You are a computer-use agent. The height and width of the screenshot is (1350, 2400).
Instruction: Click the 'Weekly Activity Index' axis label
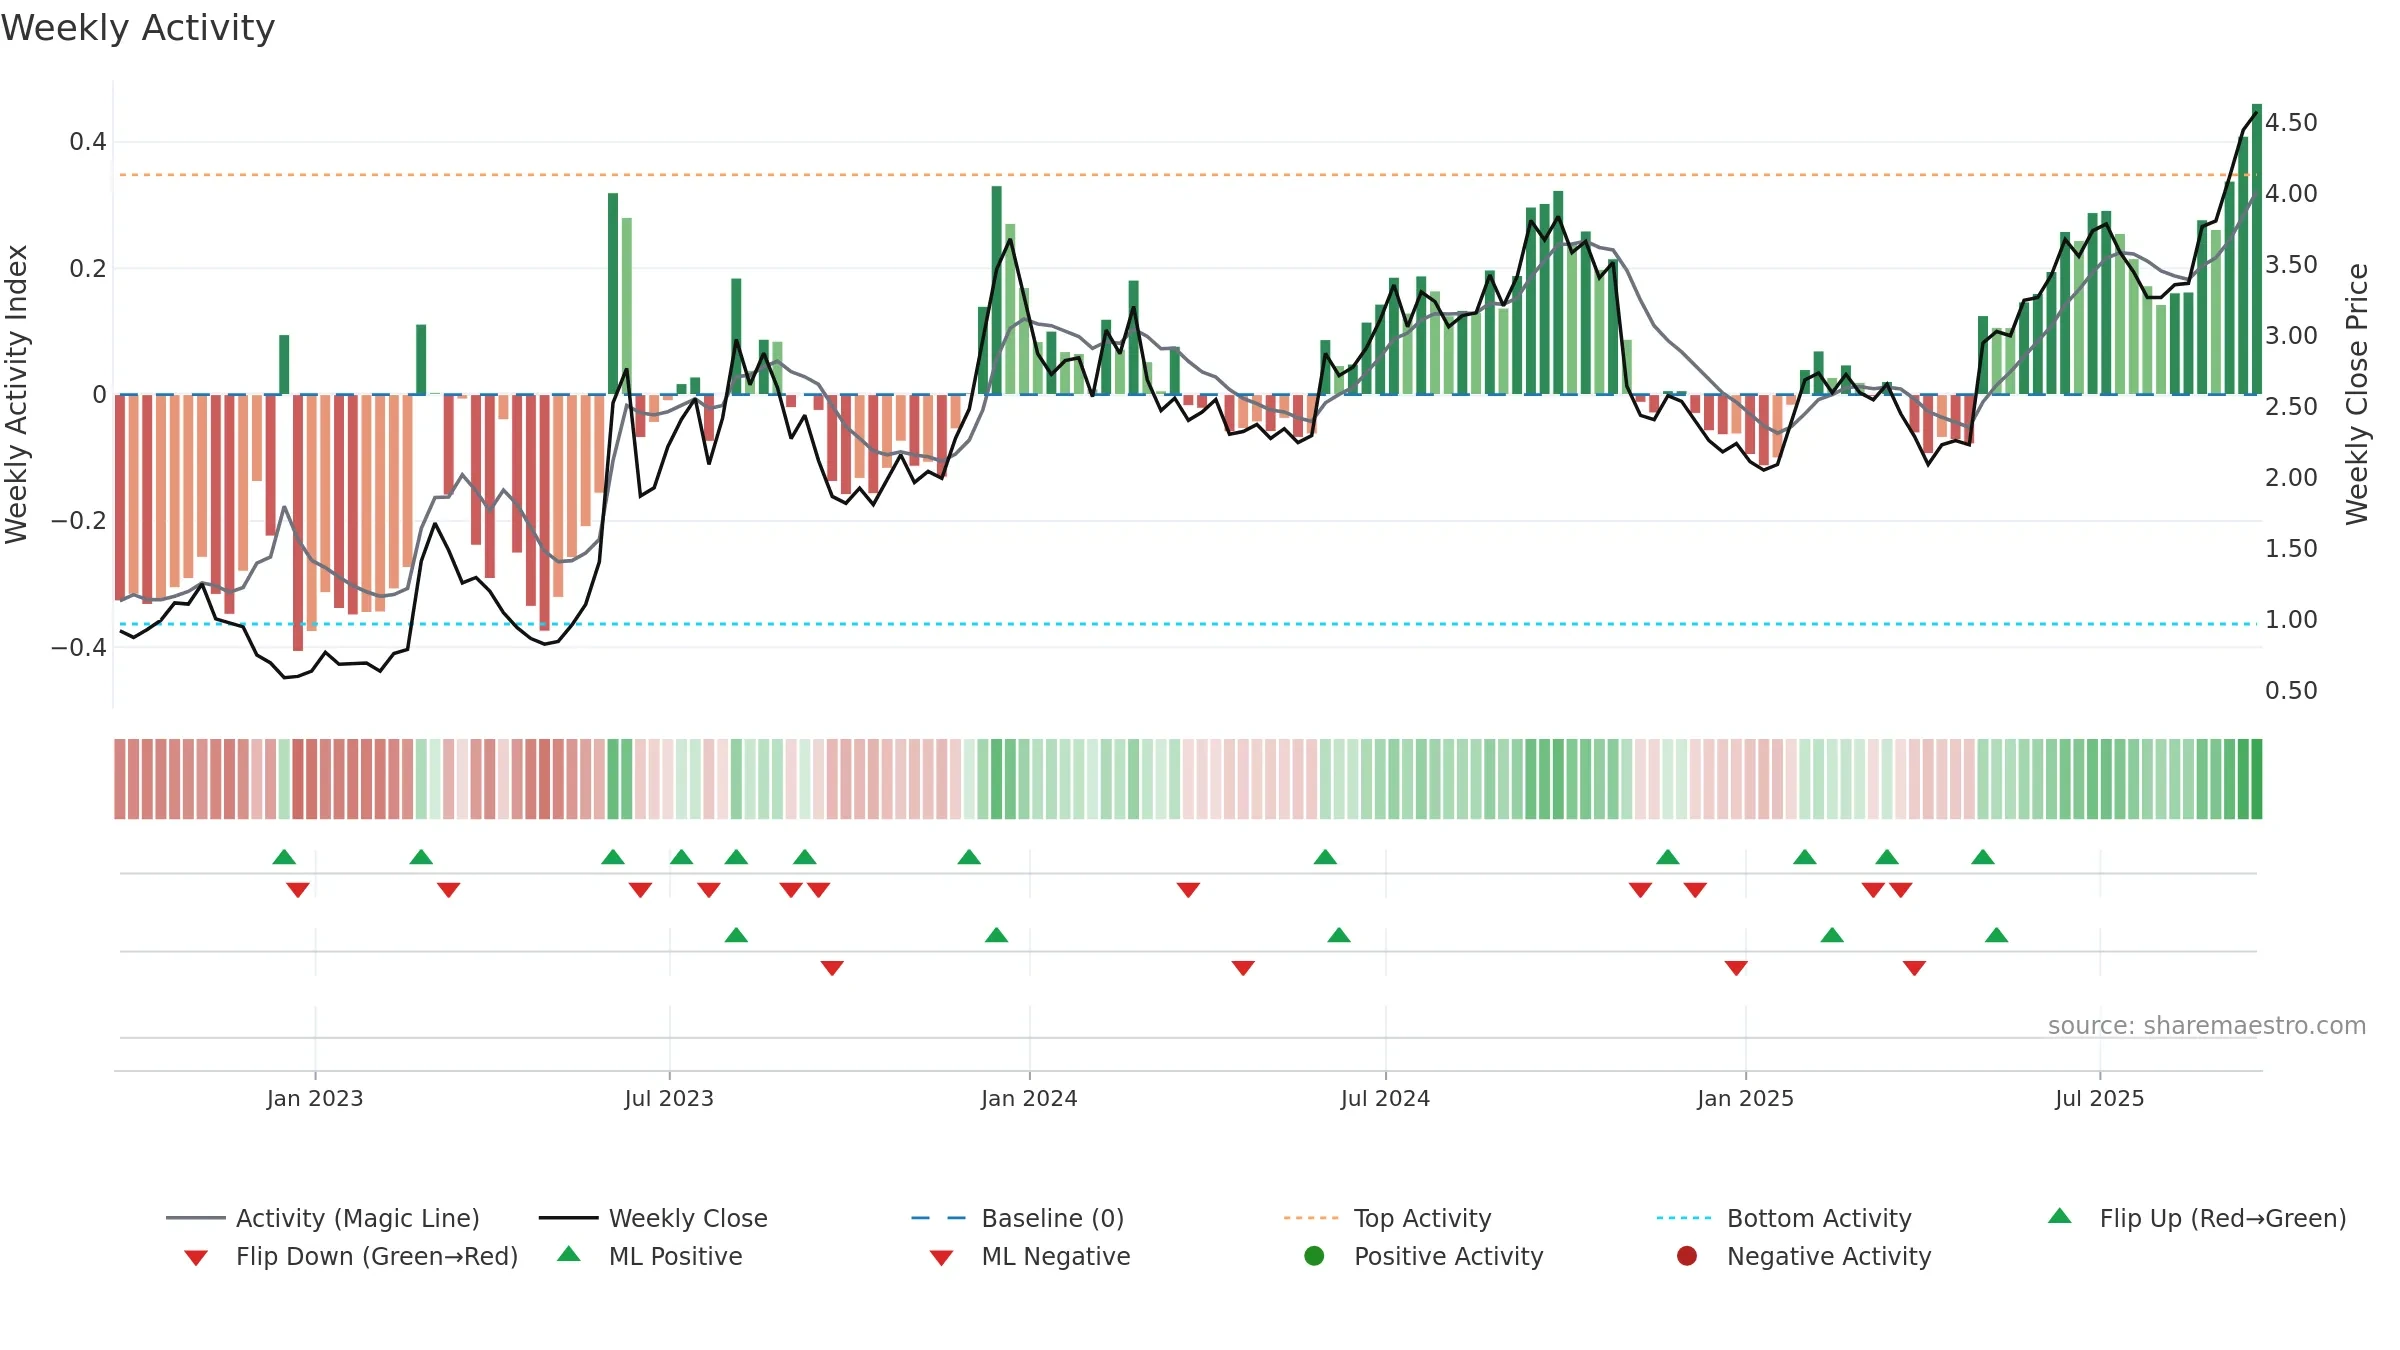coord(16,394)
